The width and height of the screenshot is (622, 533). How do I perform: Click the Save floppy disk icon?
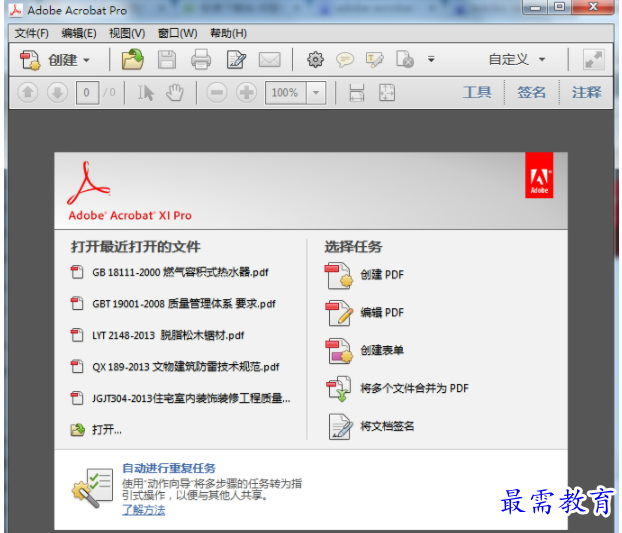pyautogui.click(x=167, y=60)
